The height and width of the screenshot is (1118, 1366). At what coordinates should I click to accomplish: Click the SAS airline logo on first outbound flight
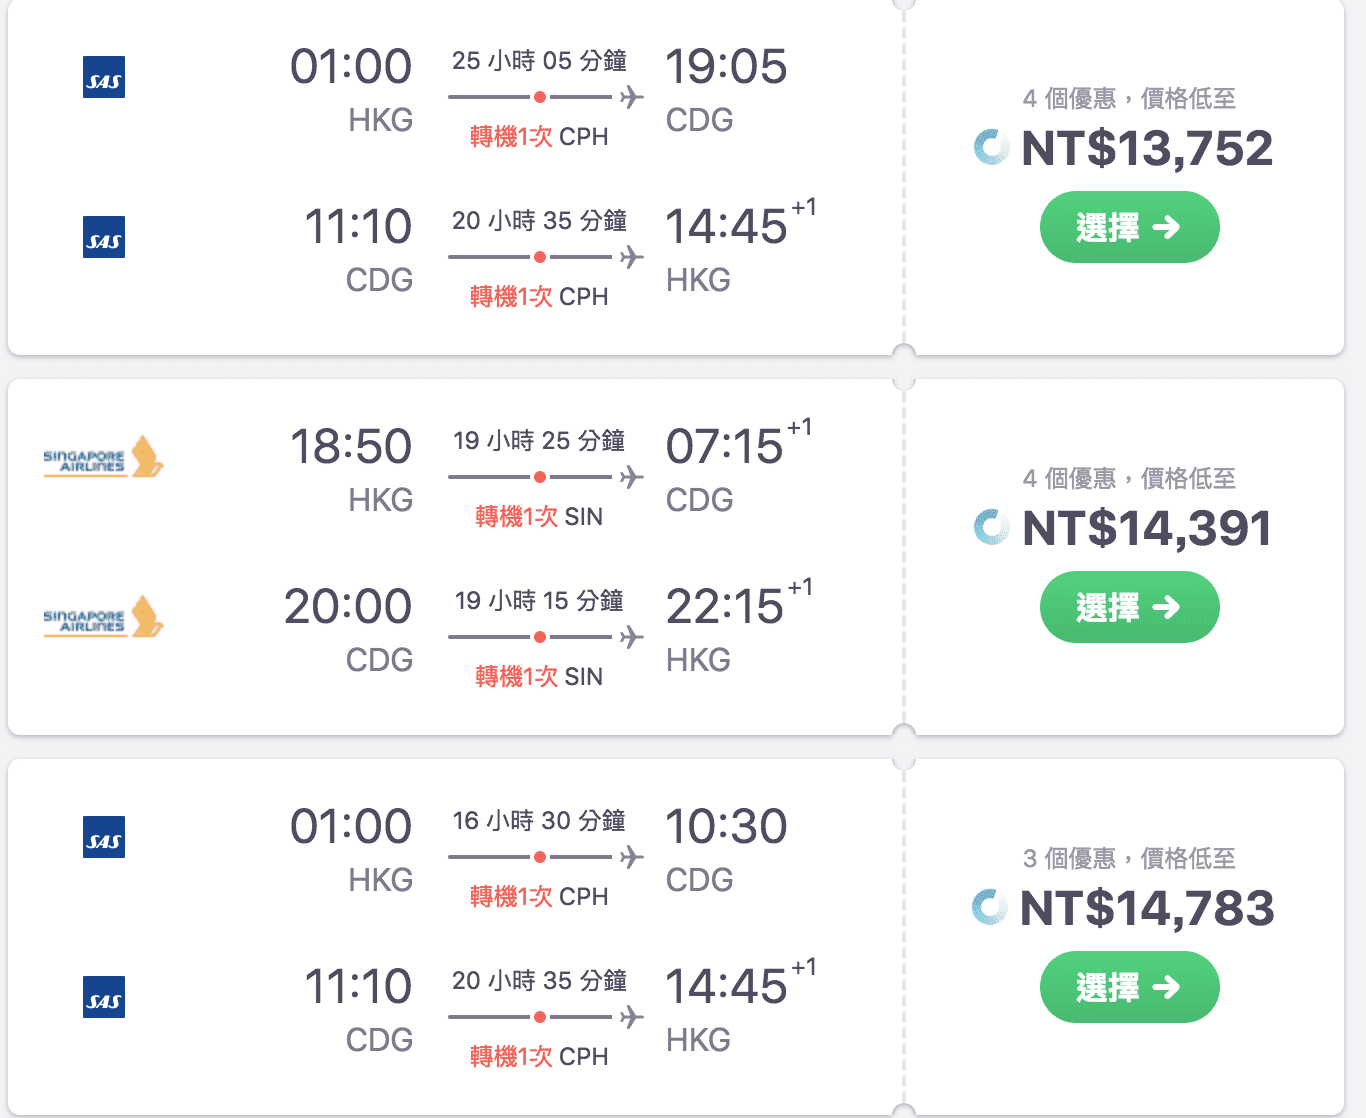[x=103, y=77]
